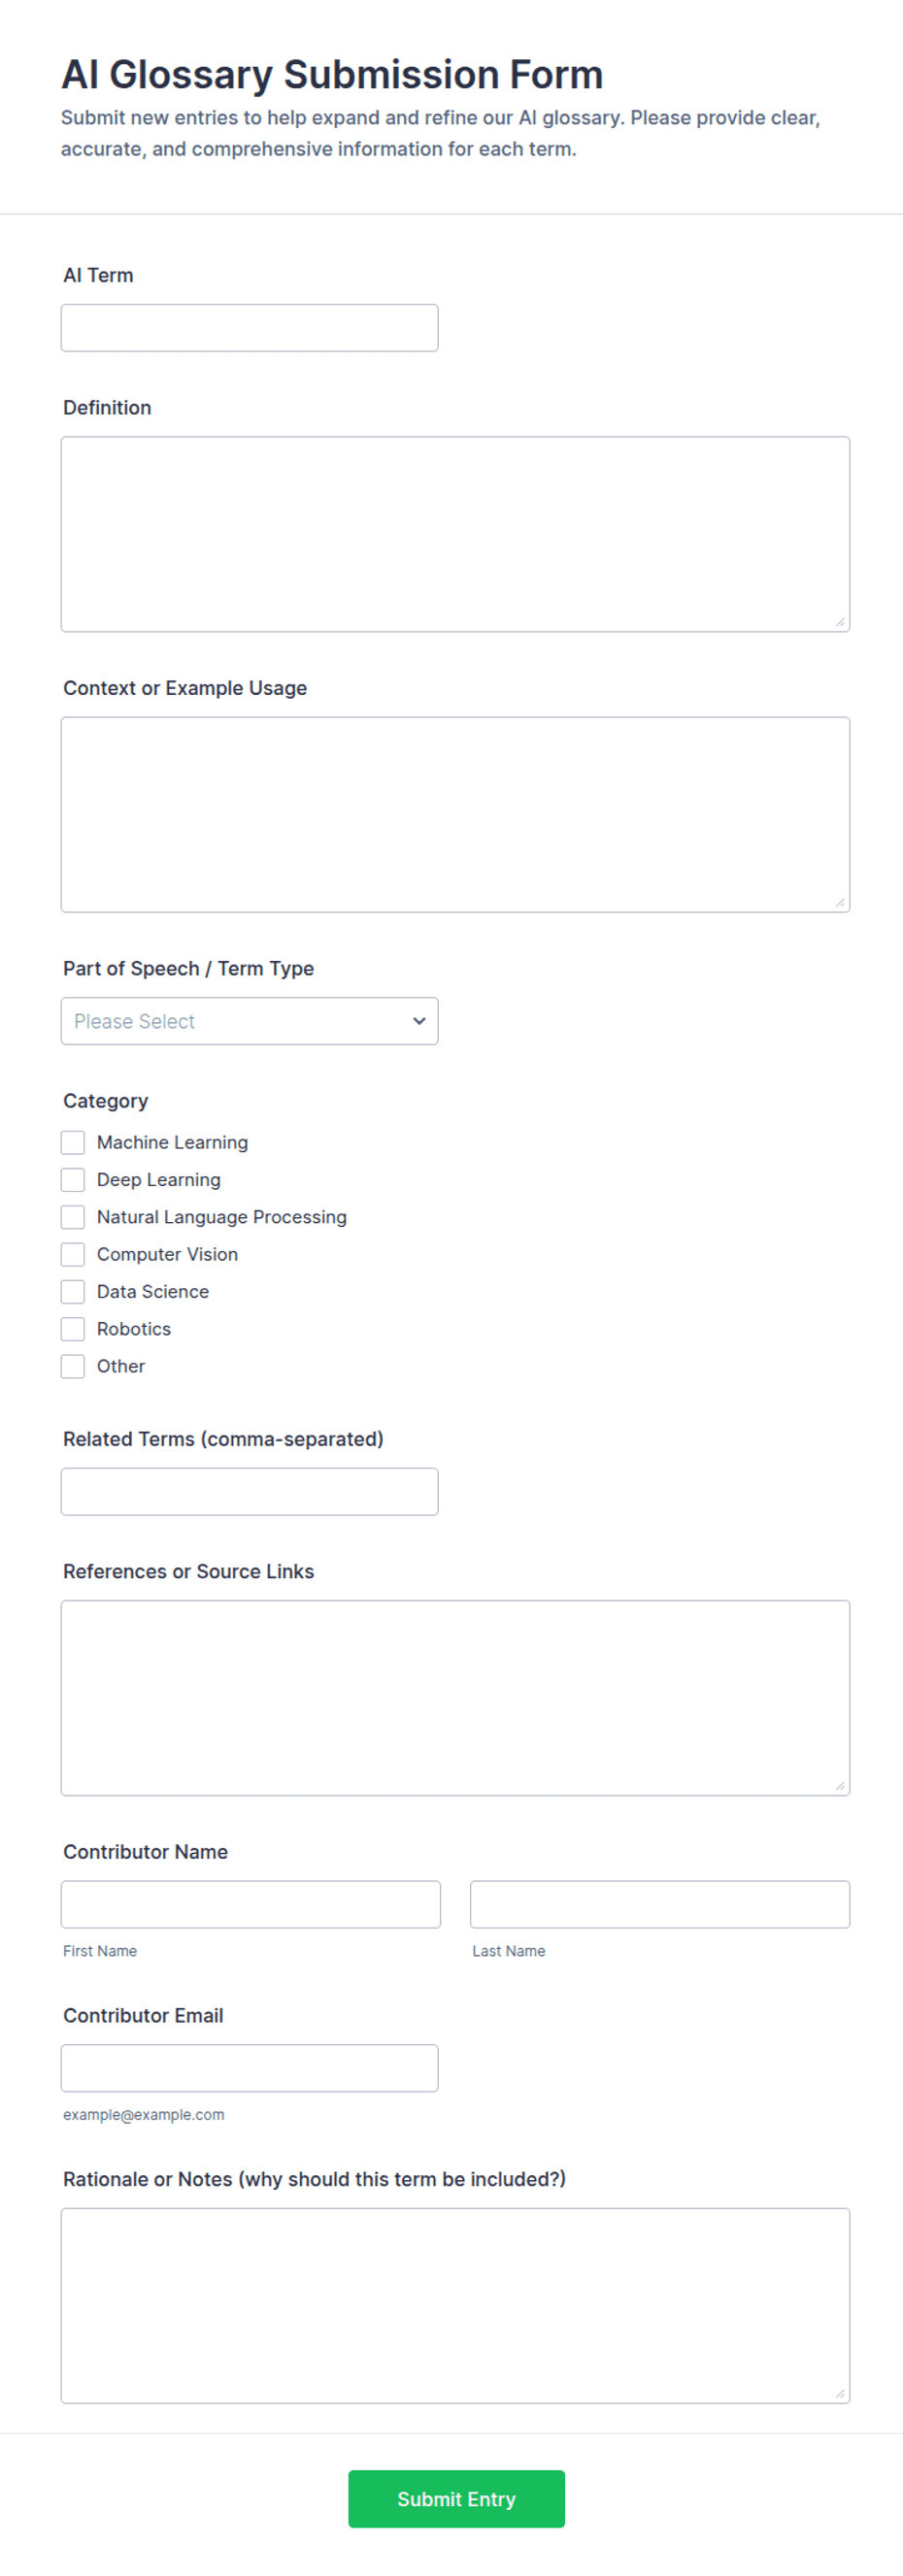The image size is (903, 2576).
Task: Click the Related Terms input field
Action: (x=249, y=1491)
